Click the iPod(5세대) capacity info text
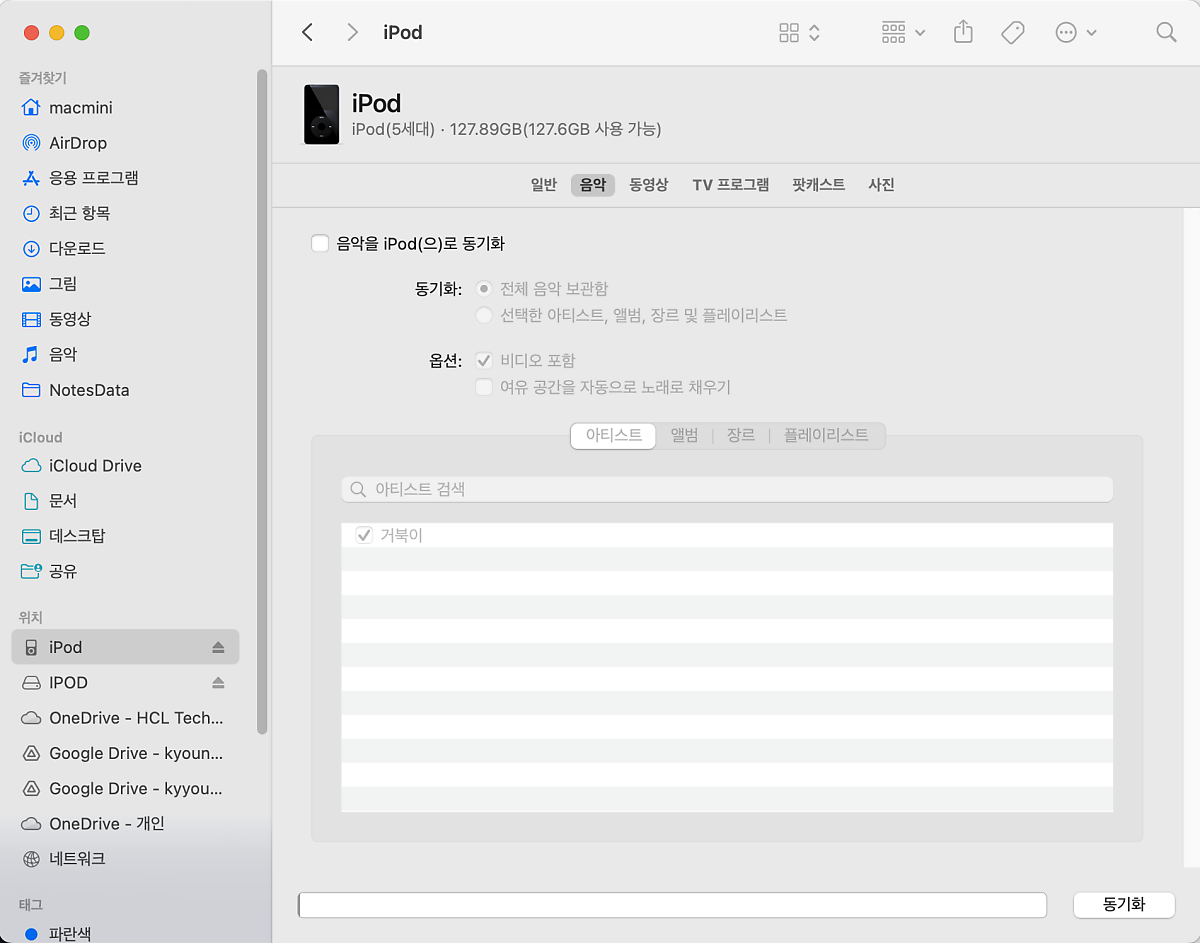 [x=507, y=129]
